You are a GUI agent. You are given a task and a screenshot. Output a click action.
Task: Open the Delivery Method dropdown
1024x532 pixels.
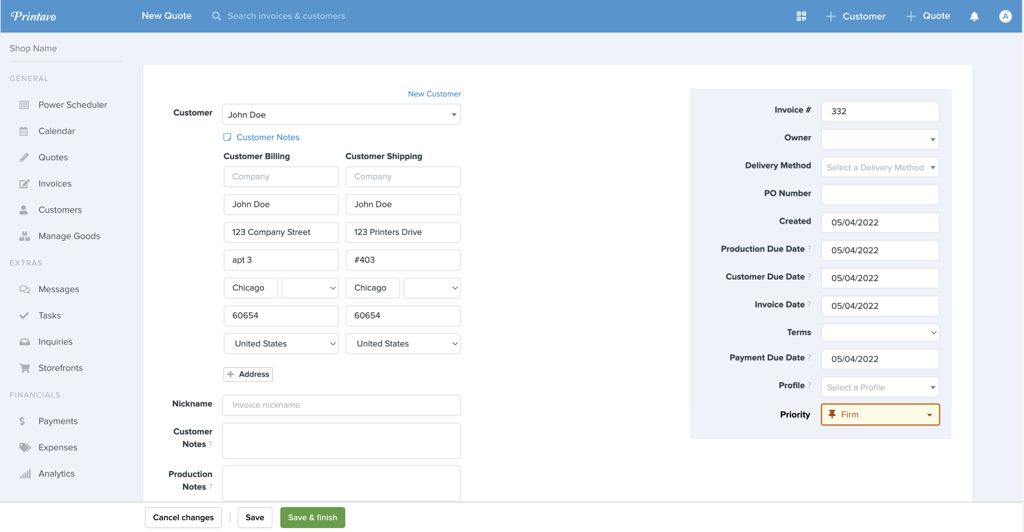[880, 167]
